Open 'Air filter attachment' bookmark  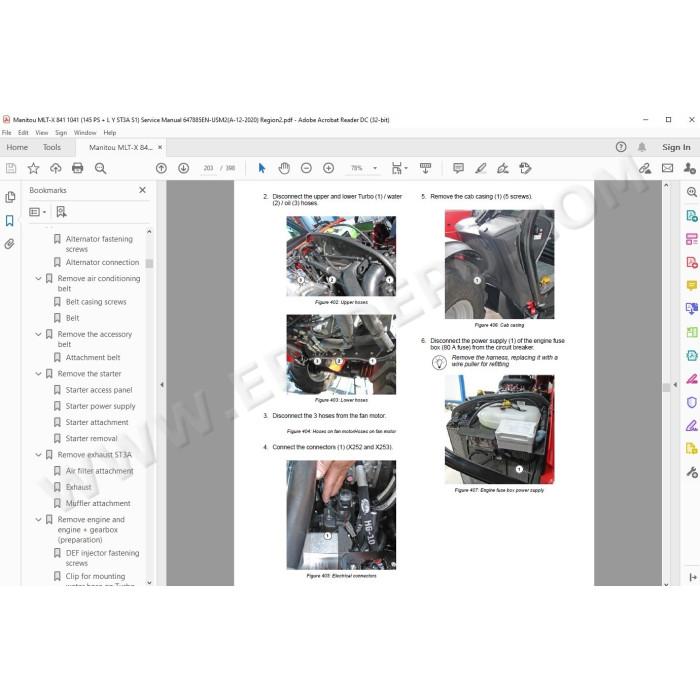click(x=100, y=471)
